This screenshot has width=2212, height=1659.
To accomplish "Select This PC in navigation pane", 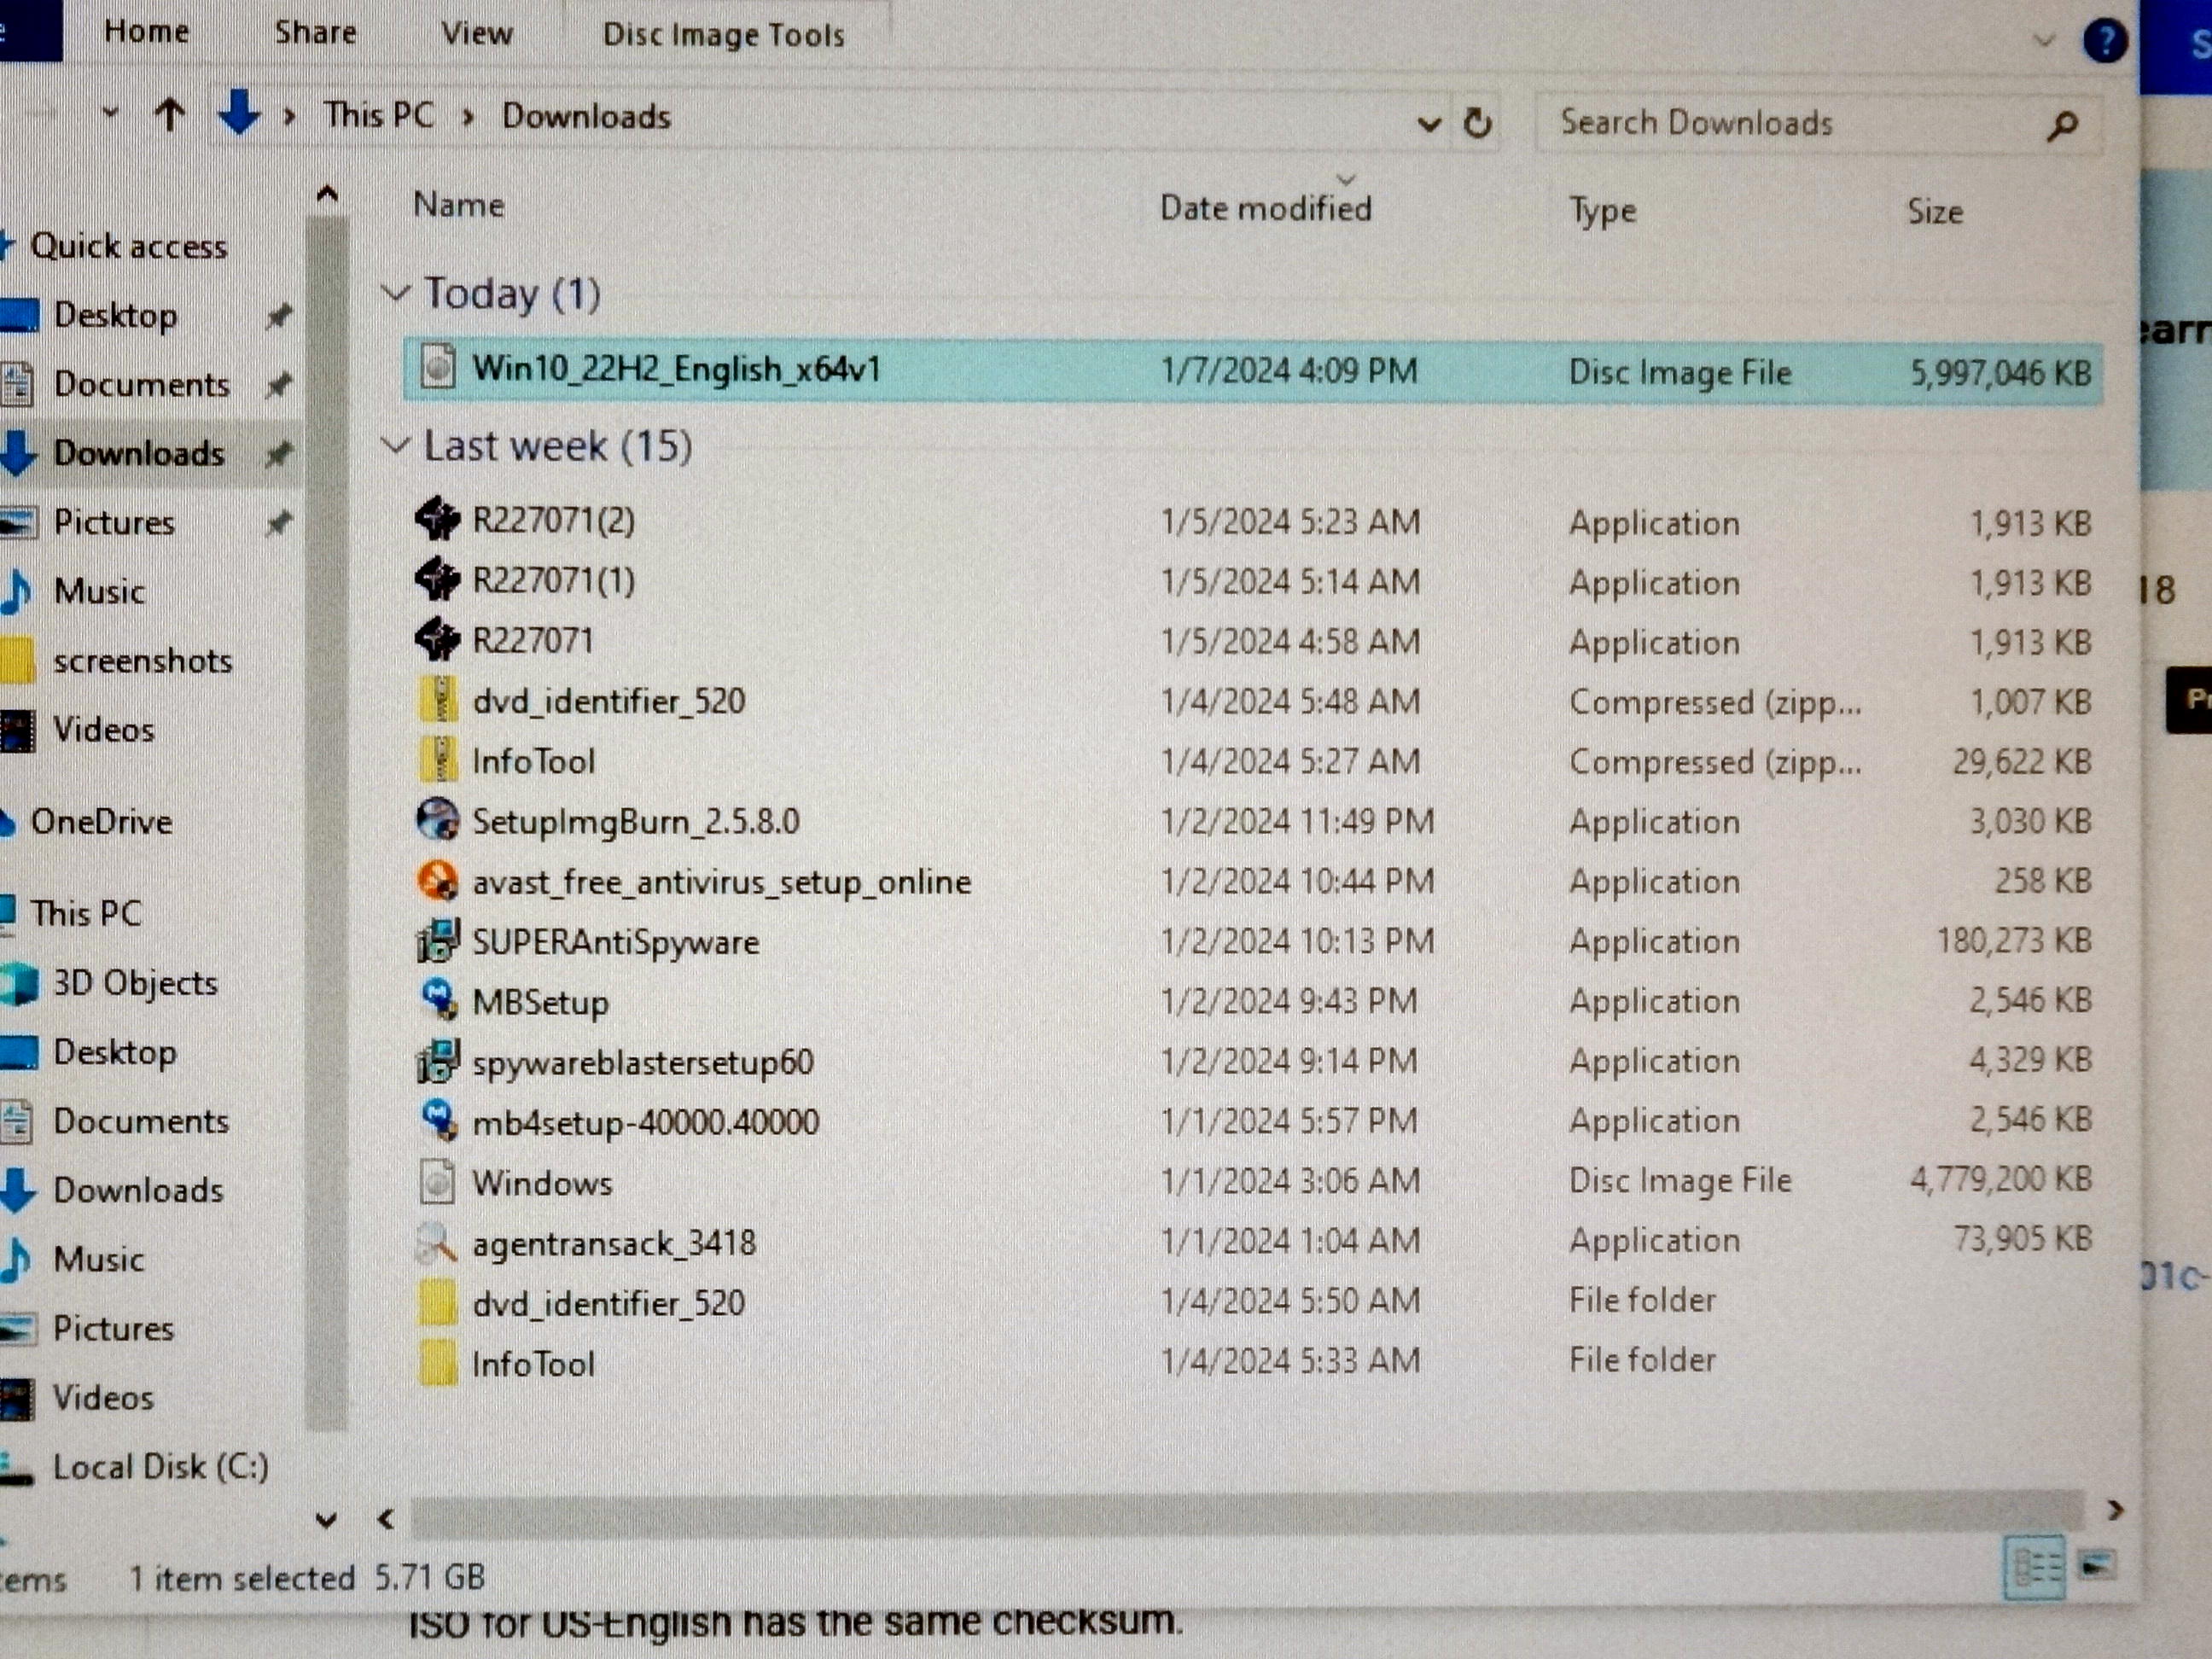I will tap(86, 913).
